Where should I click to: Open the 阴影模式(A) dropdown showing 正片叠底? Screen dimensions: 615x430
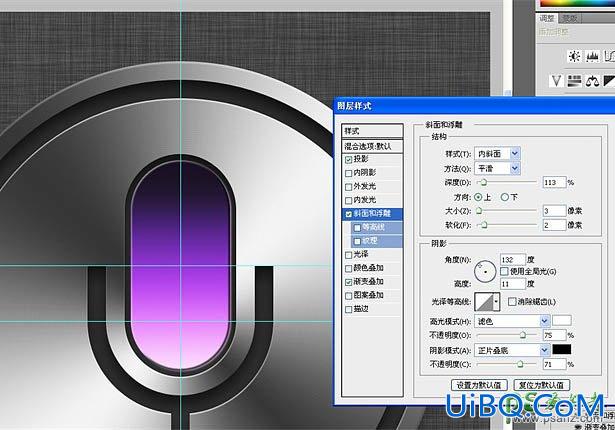(x=512, y=350)
